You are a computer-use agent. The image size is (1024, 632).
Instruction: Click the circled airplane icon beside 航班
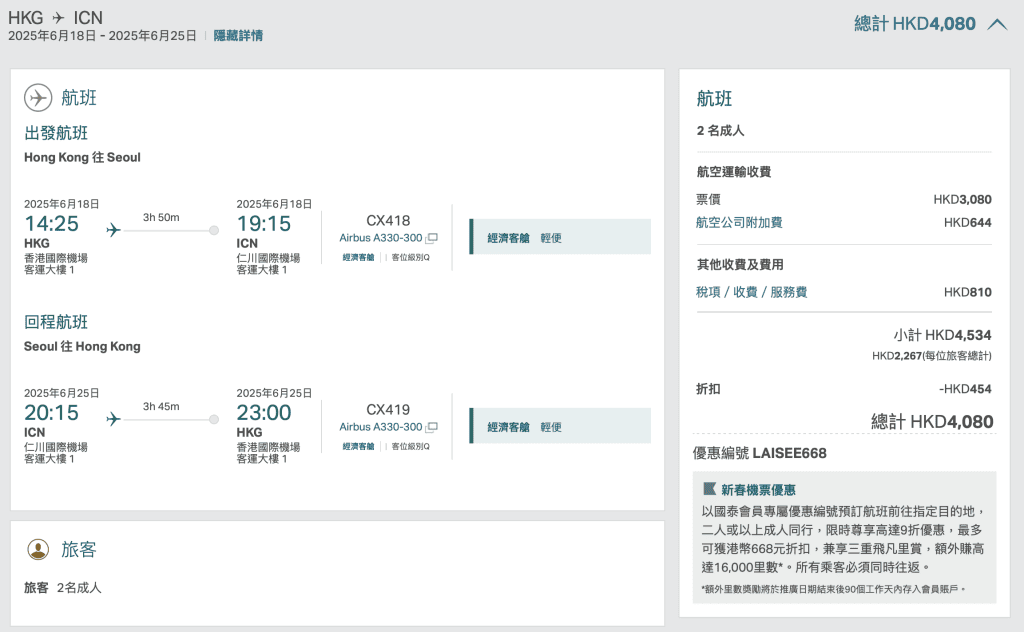coord(38,98)
